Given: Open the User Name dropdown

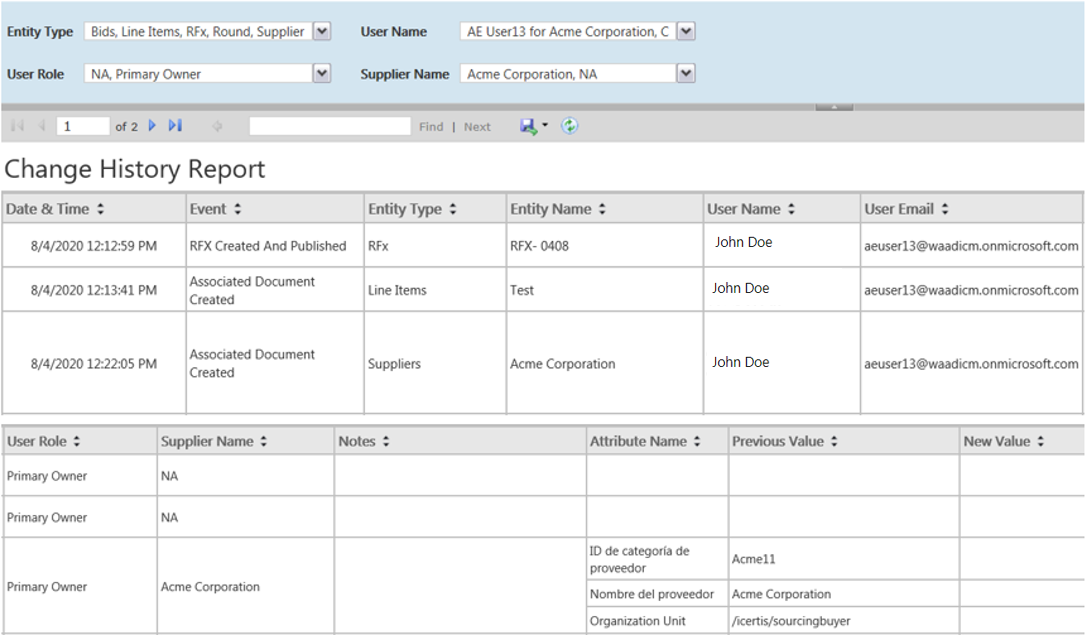Looking at the screenshot, I should pyautogui.click(x=685, y=32).
